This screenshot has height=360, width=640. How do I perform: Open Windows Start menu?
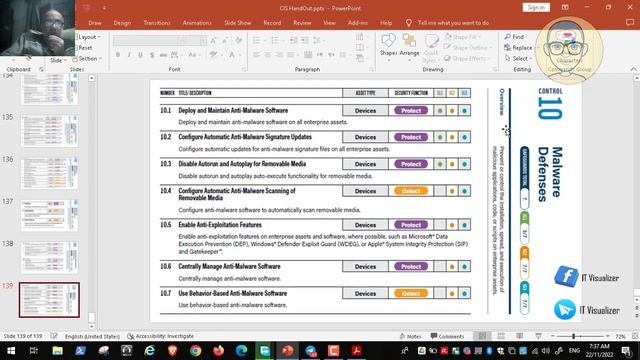tap(11, 351)
